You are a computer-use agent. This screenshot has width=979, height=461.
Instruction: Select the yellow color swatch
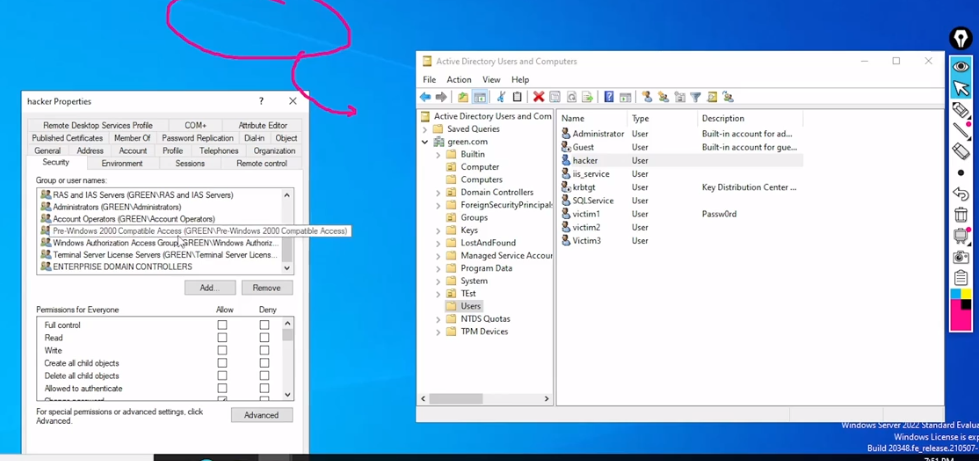[x=967, y=294]
